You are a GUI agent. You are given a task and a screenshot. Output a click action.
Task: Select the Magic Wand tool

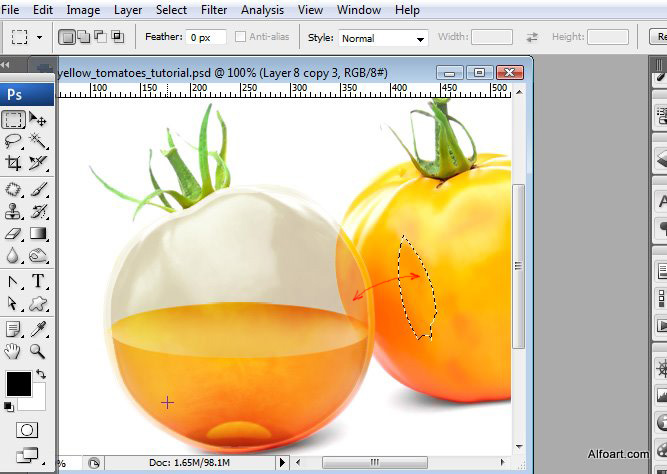38,141
